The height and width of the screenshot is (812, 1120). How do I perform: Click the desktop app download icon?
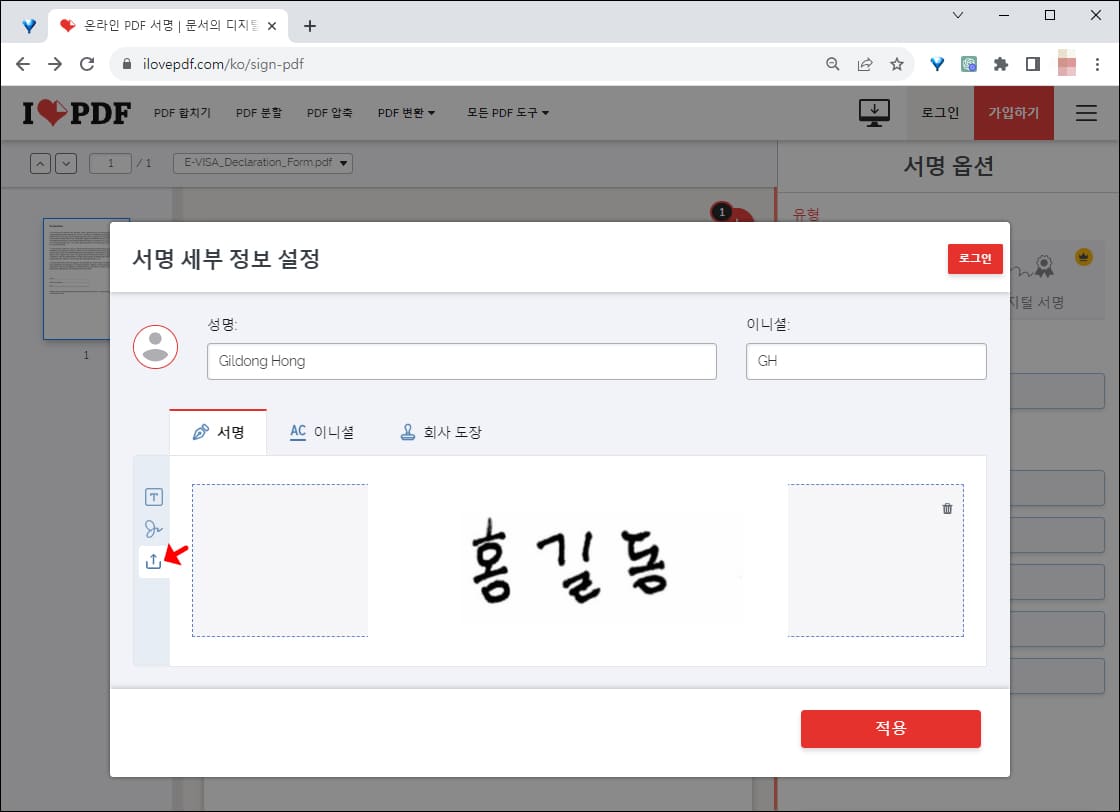tap(874, 112)
